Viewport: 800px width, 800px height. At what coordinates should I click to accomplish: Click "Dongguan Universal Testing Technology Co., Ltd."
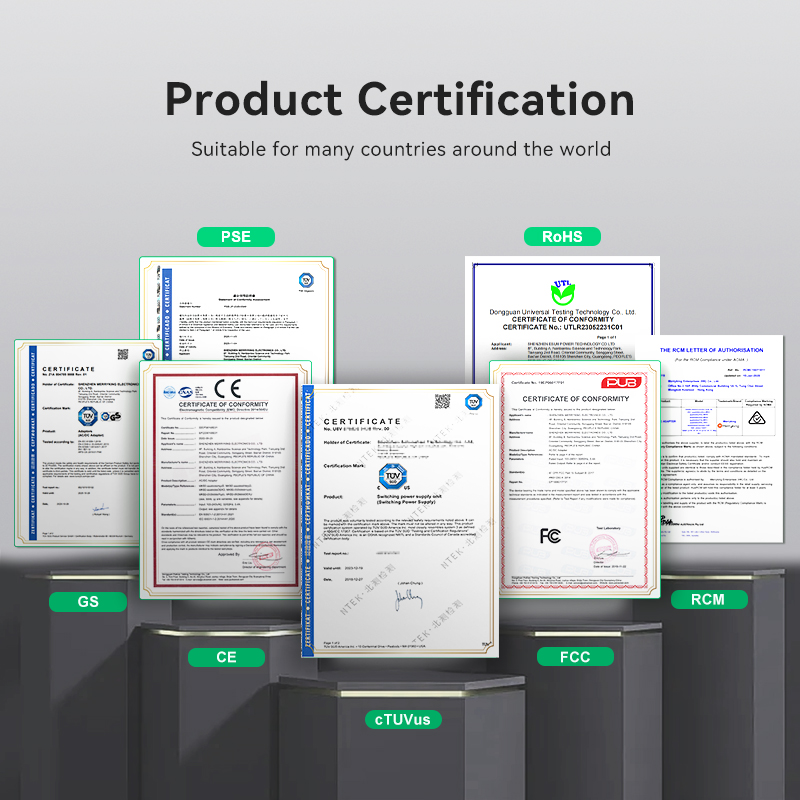[x=562, y=312]
